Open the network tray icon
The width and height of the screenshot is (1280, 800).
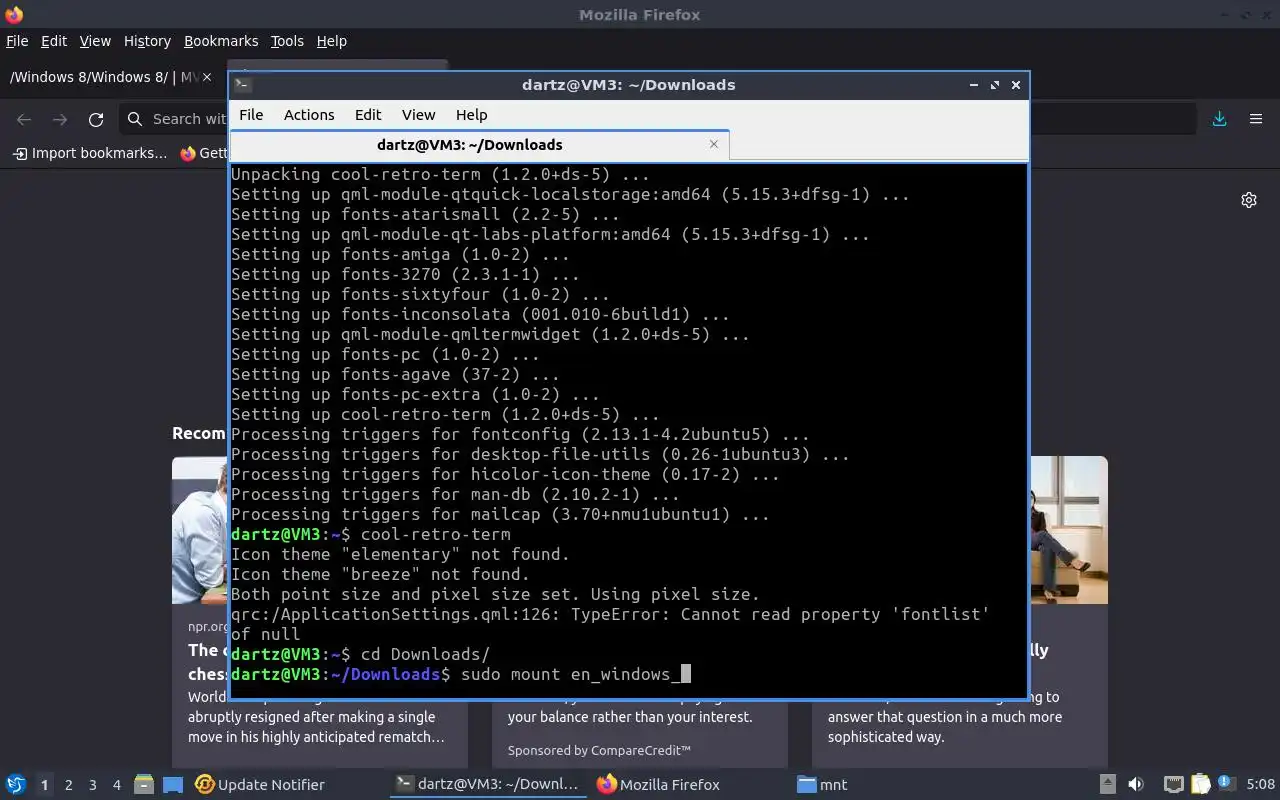tap(1174, 785)
